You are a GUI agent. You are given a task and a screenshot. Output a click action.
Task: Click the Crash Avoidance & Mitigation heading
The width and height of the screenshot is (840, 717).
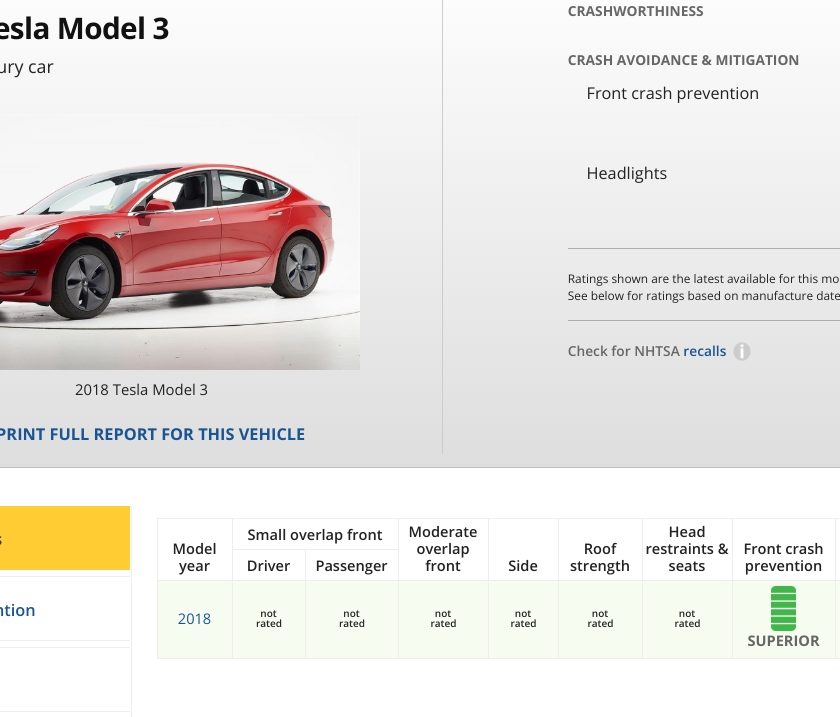coord(683,60)
